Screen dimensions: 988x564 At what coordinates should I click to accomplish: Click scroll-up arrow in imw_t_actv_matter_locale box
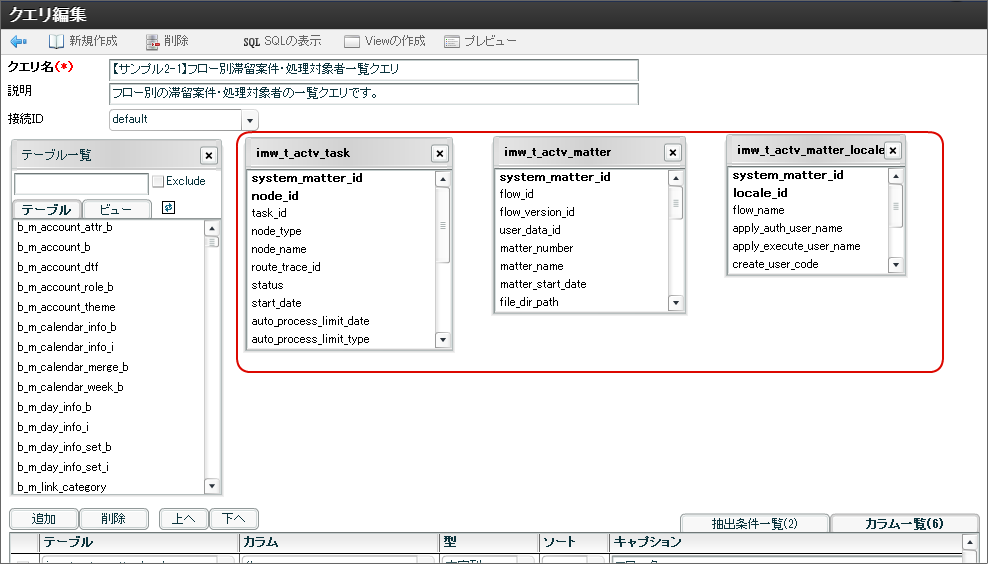pyautogui.click(x=895, y=176)
